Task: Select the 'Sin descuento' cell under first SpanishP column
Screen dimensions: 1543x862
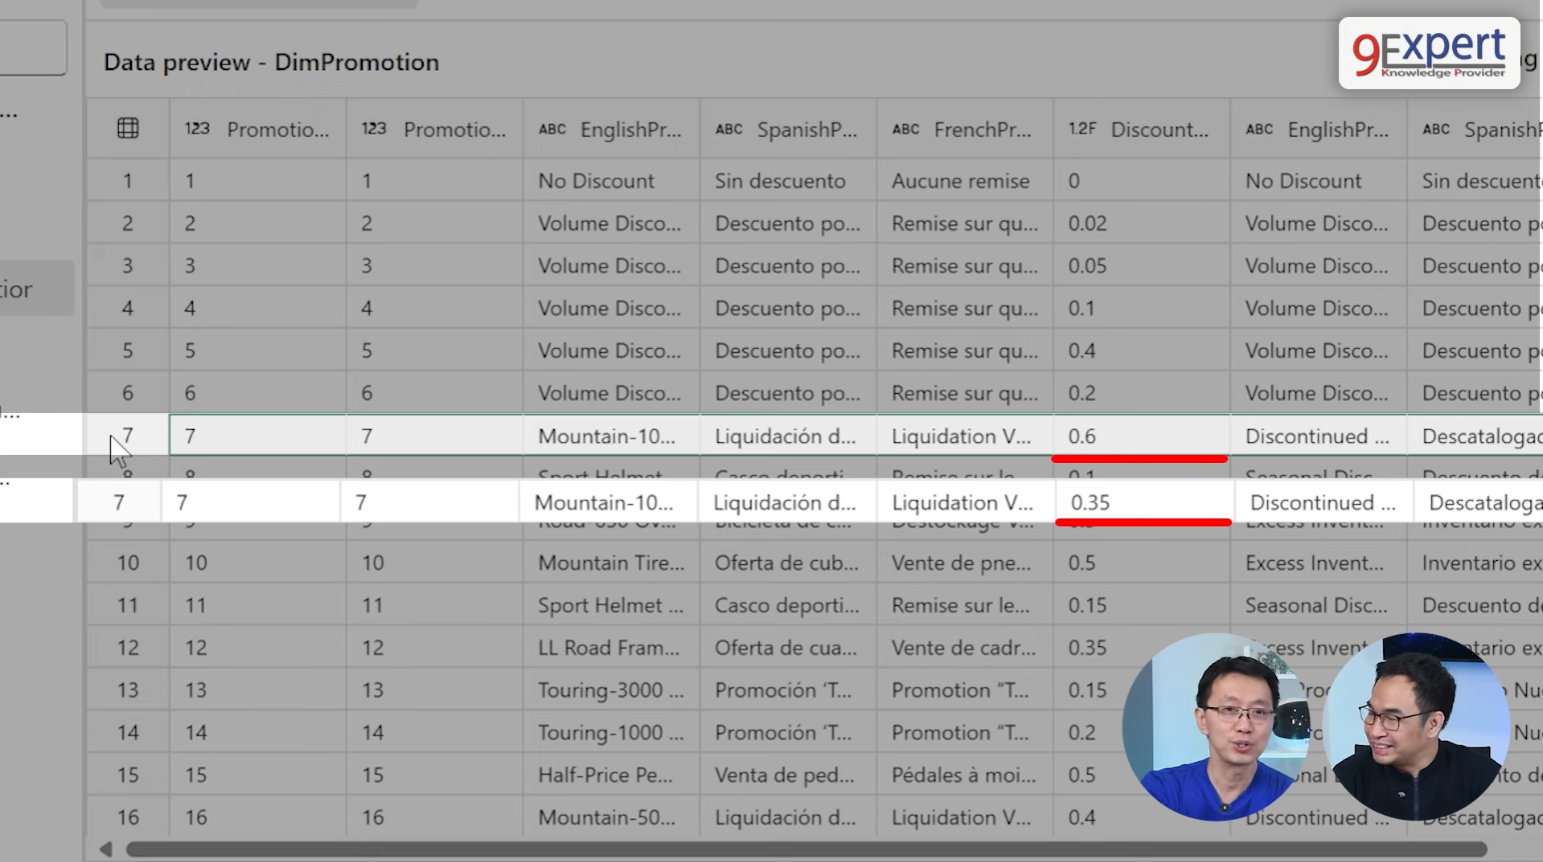Action: pos(780,181)
